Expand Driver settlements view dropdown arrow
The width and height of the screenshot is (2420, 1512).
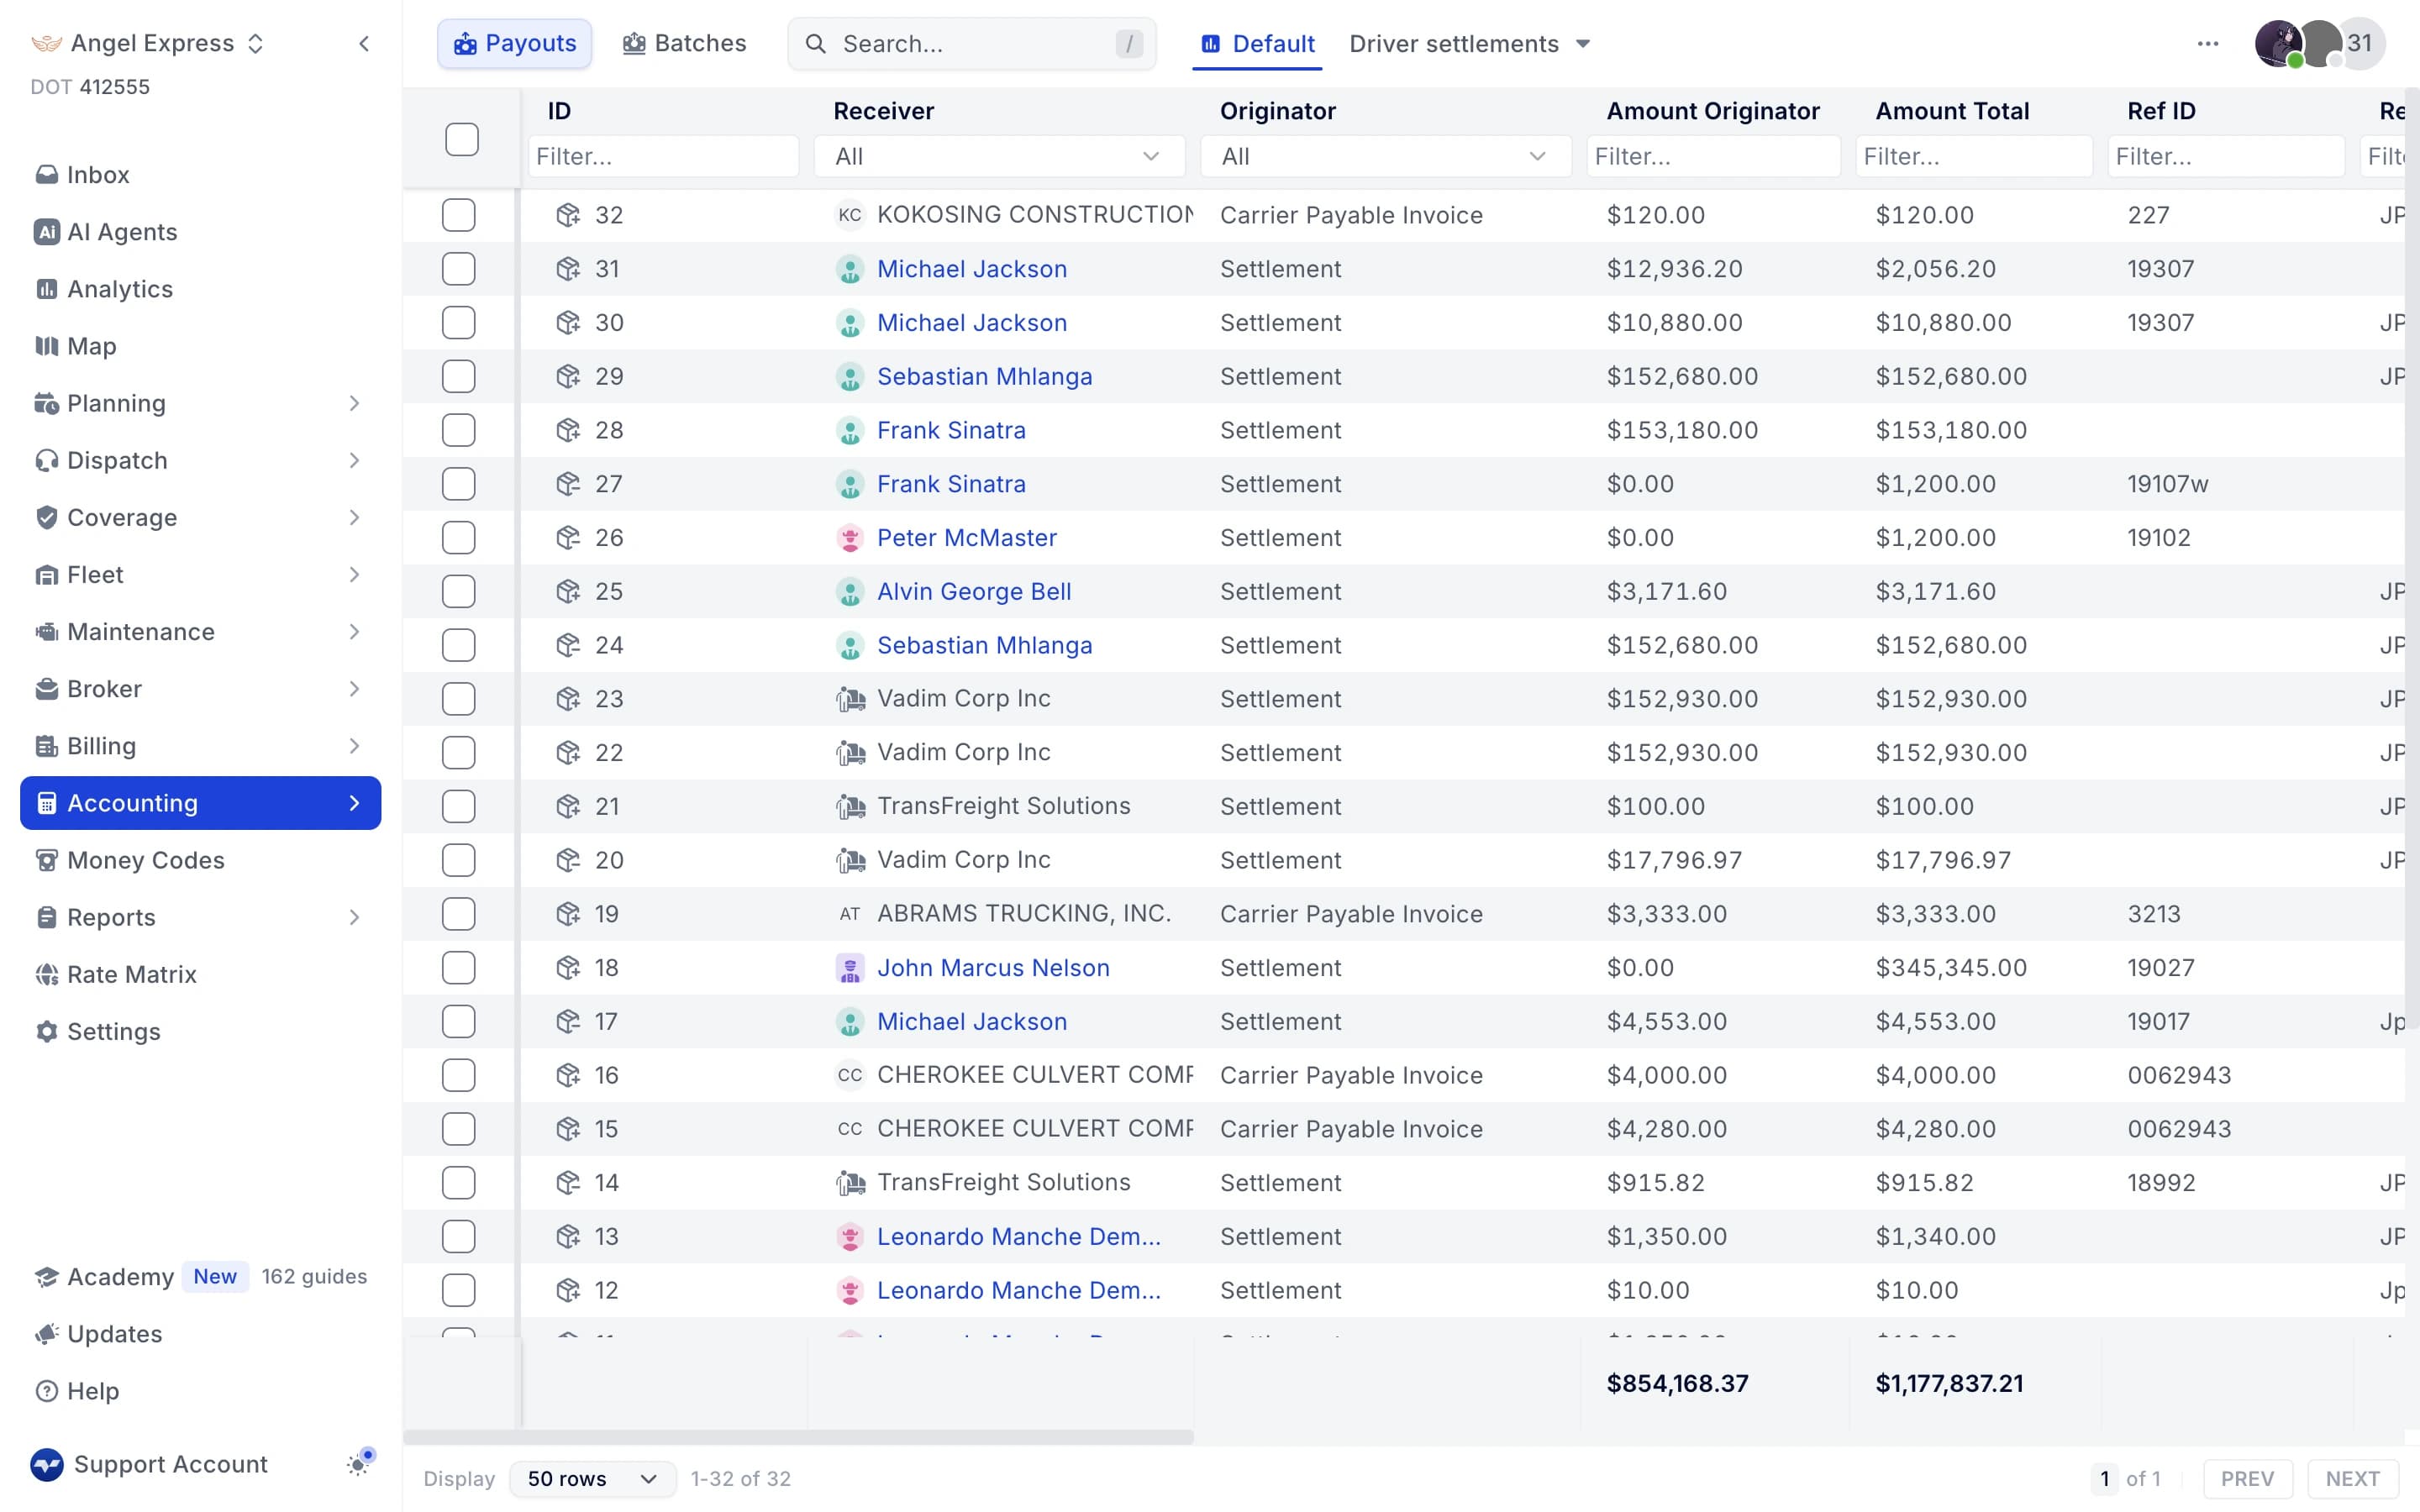1583,44
